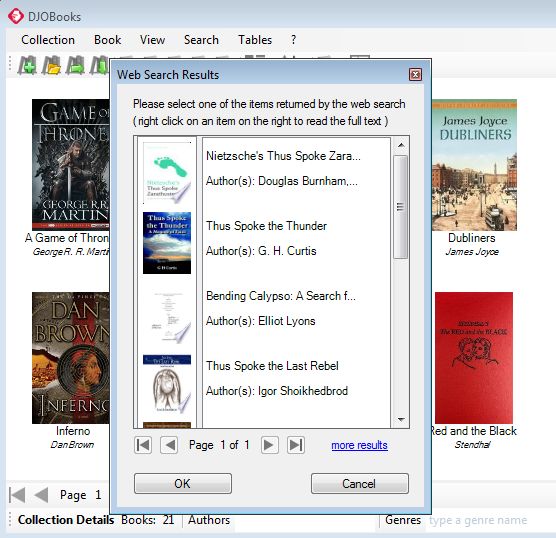Screen dimensions: 556x538
Task: Close the Web Search Results dialog
Action: tap(415, 74)
